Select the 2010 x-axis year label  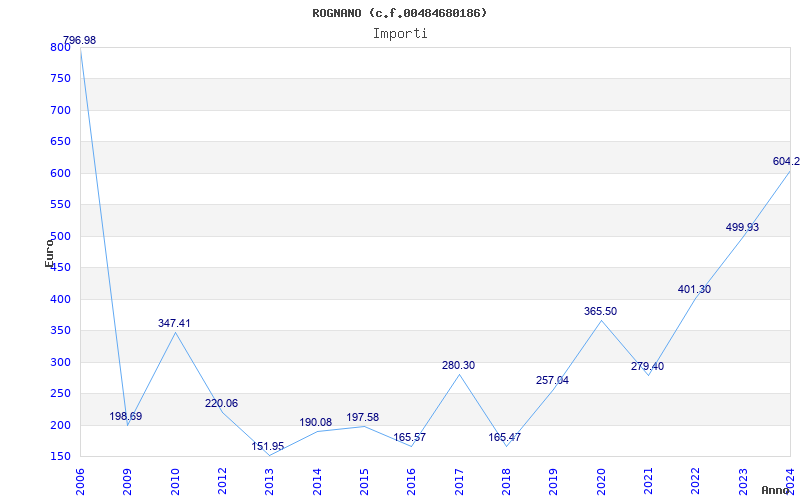click(x=174, y=482)
